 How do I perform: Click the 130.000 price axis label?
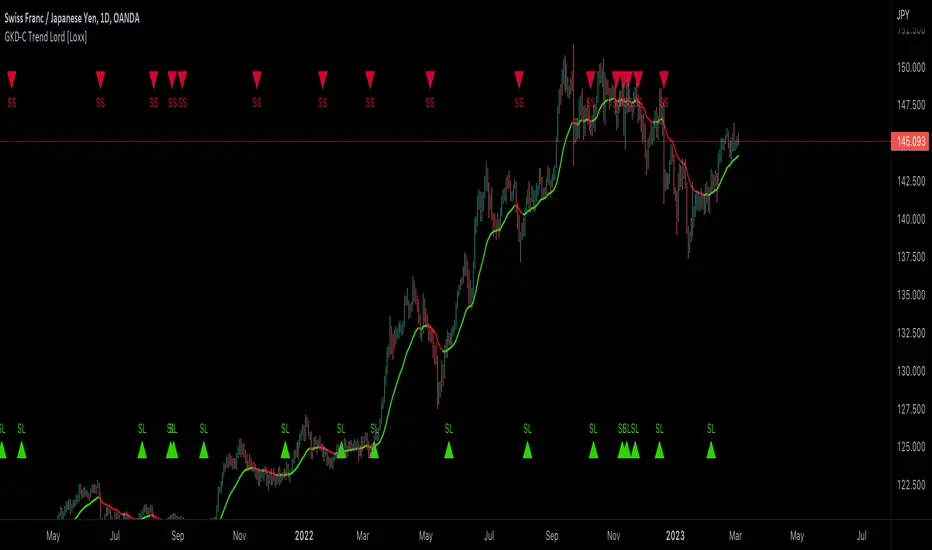[911, 371]
